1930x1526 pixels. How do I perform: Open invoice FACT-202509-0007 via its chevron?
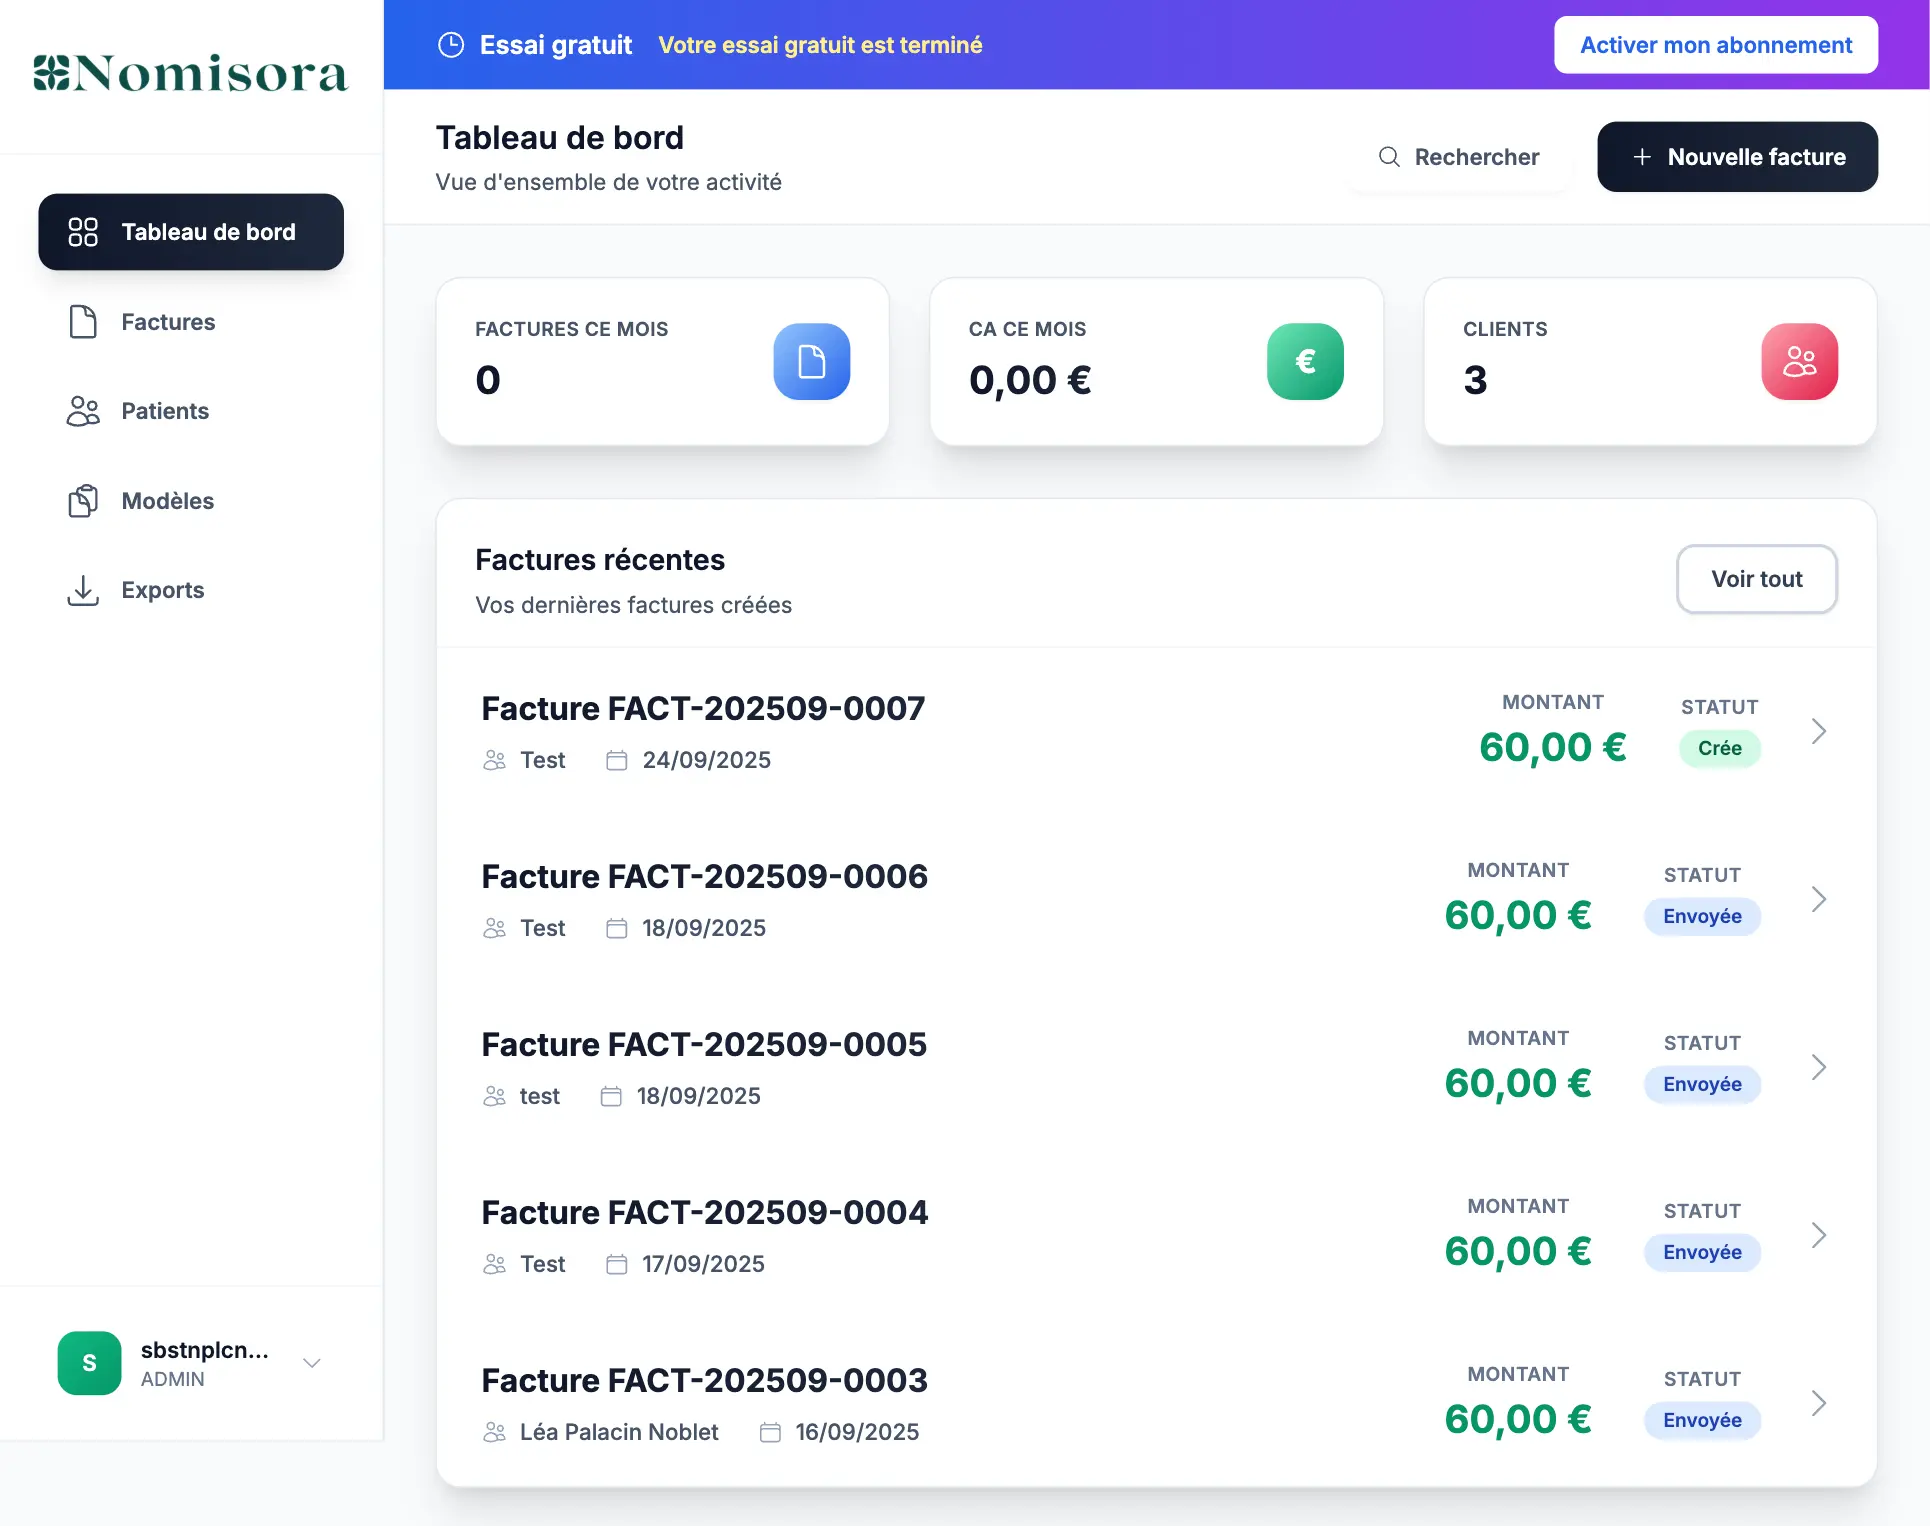(x=1818, y=731)
